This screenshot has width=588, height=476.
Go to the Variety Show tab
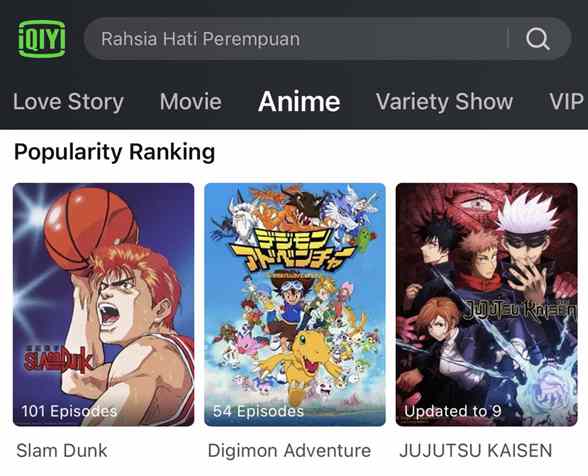pos(444,102)
